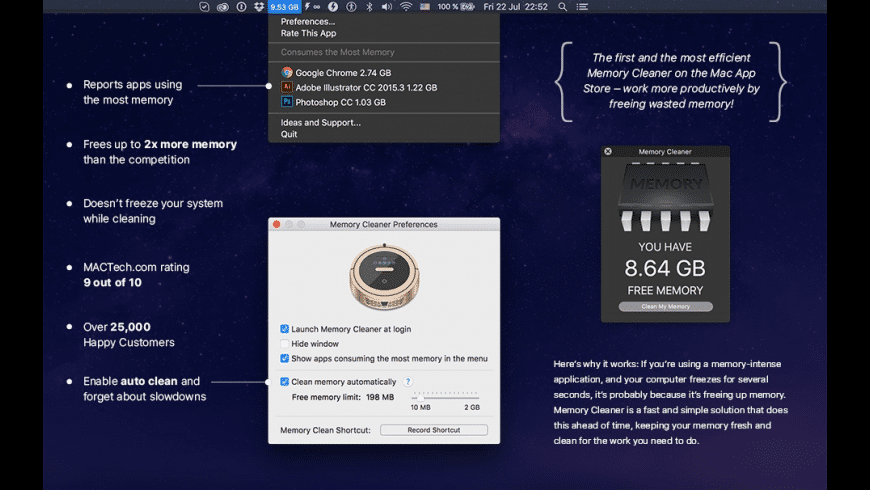Click the free memory limit slider handle

[x=421, y=397]
